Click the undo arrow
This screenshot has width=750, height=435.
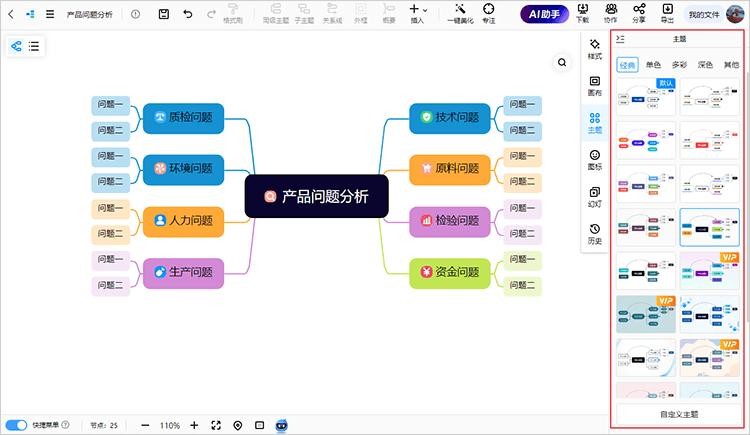187,15
